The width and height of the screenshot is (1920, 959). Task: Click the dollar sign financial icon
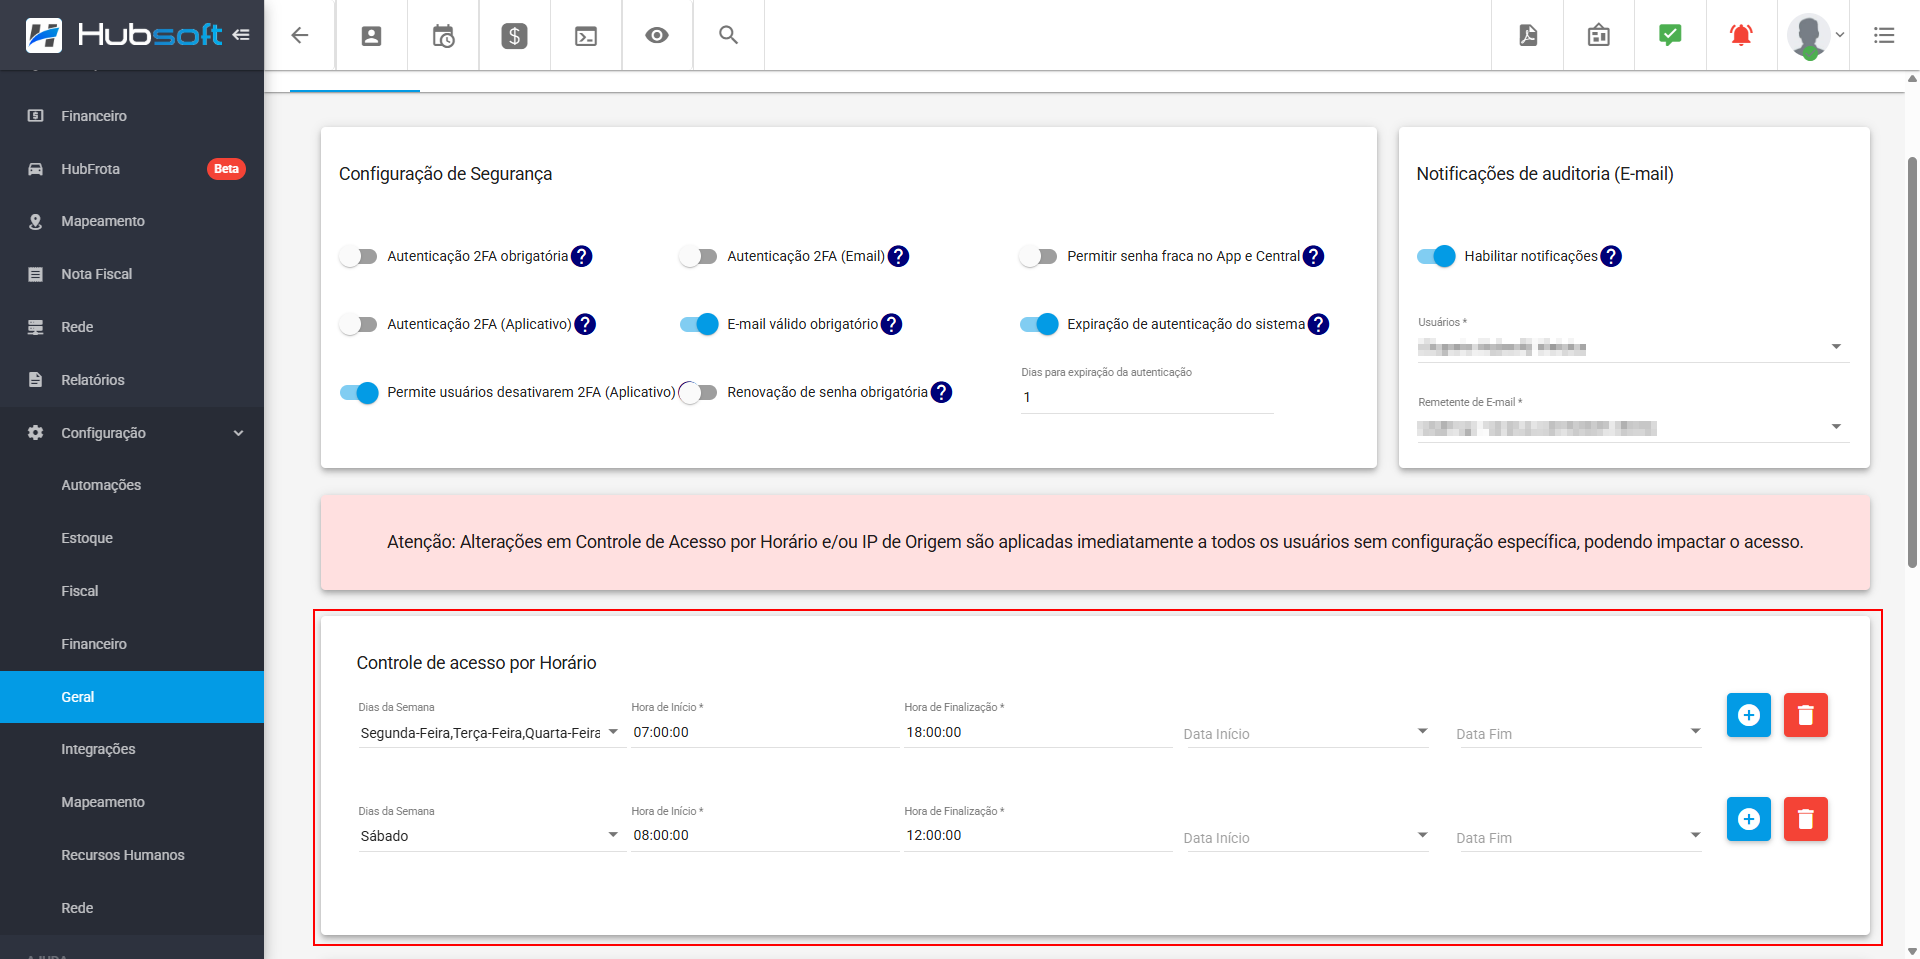[x=514, y=36]
